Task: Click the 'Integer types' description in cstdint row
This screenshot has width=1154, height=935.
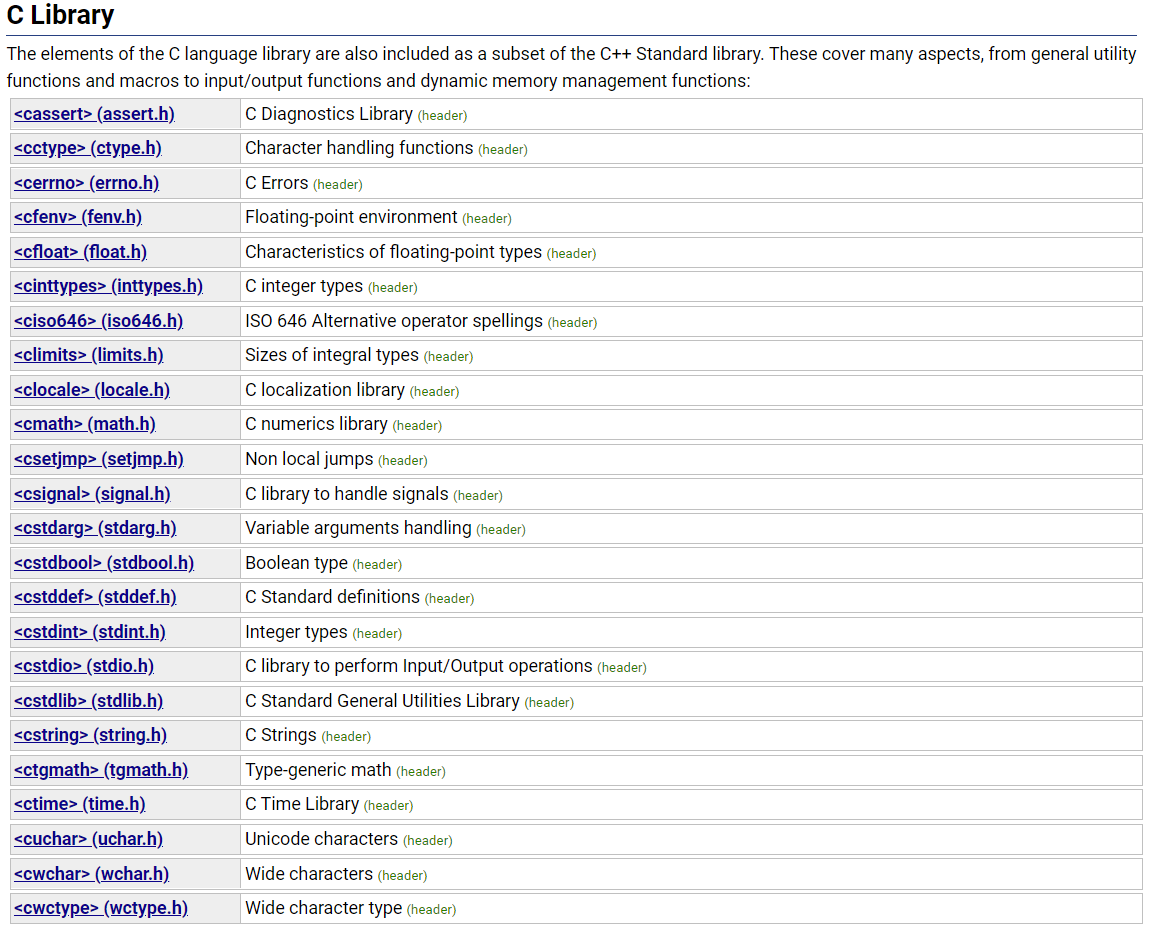Action: 296,632
